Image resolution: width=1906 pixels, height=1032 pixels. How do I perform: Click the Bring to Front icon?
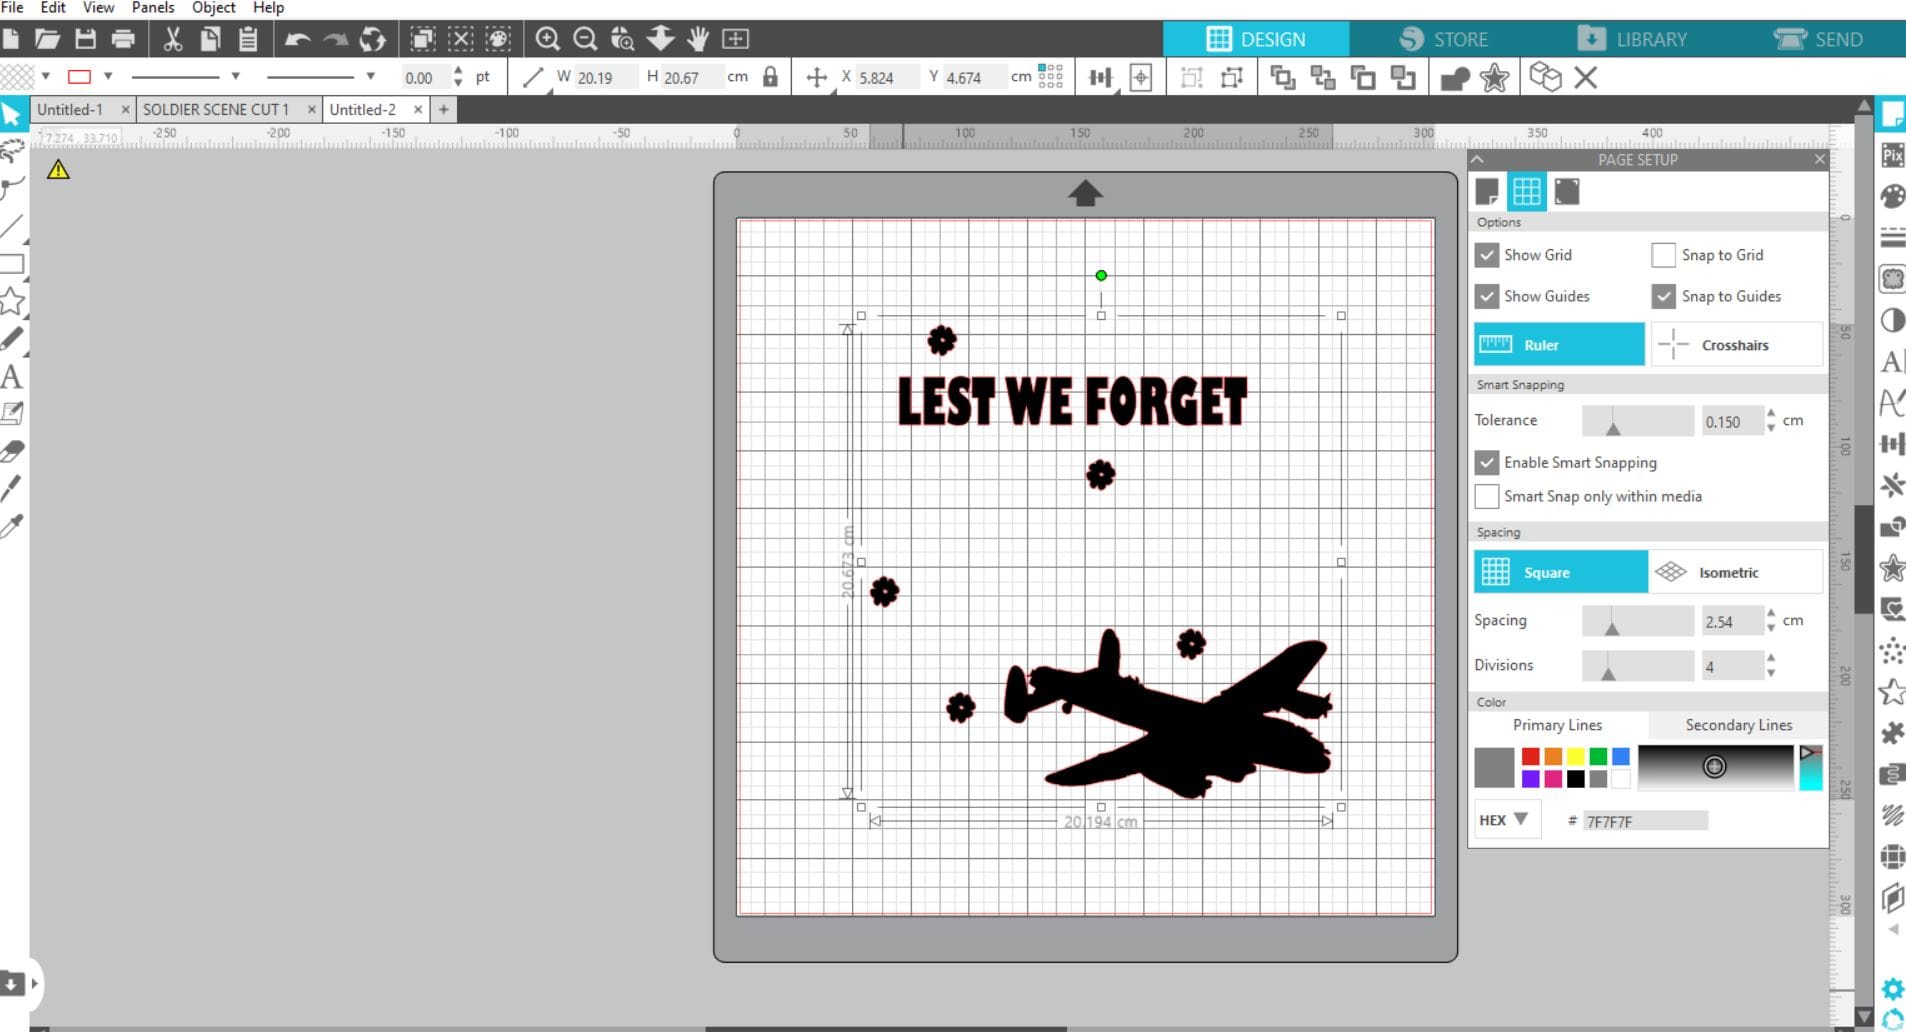(x=1282, y=77)
